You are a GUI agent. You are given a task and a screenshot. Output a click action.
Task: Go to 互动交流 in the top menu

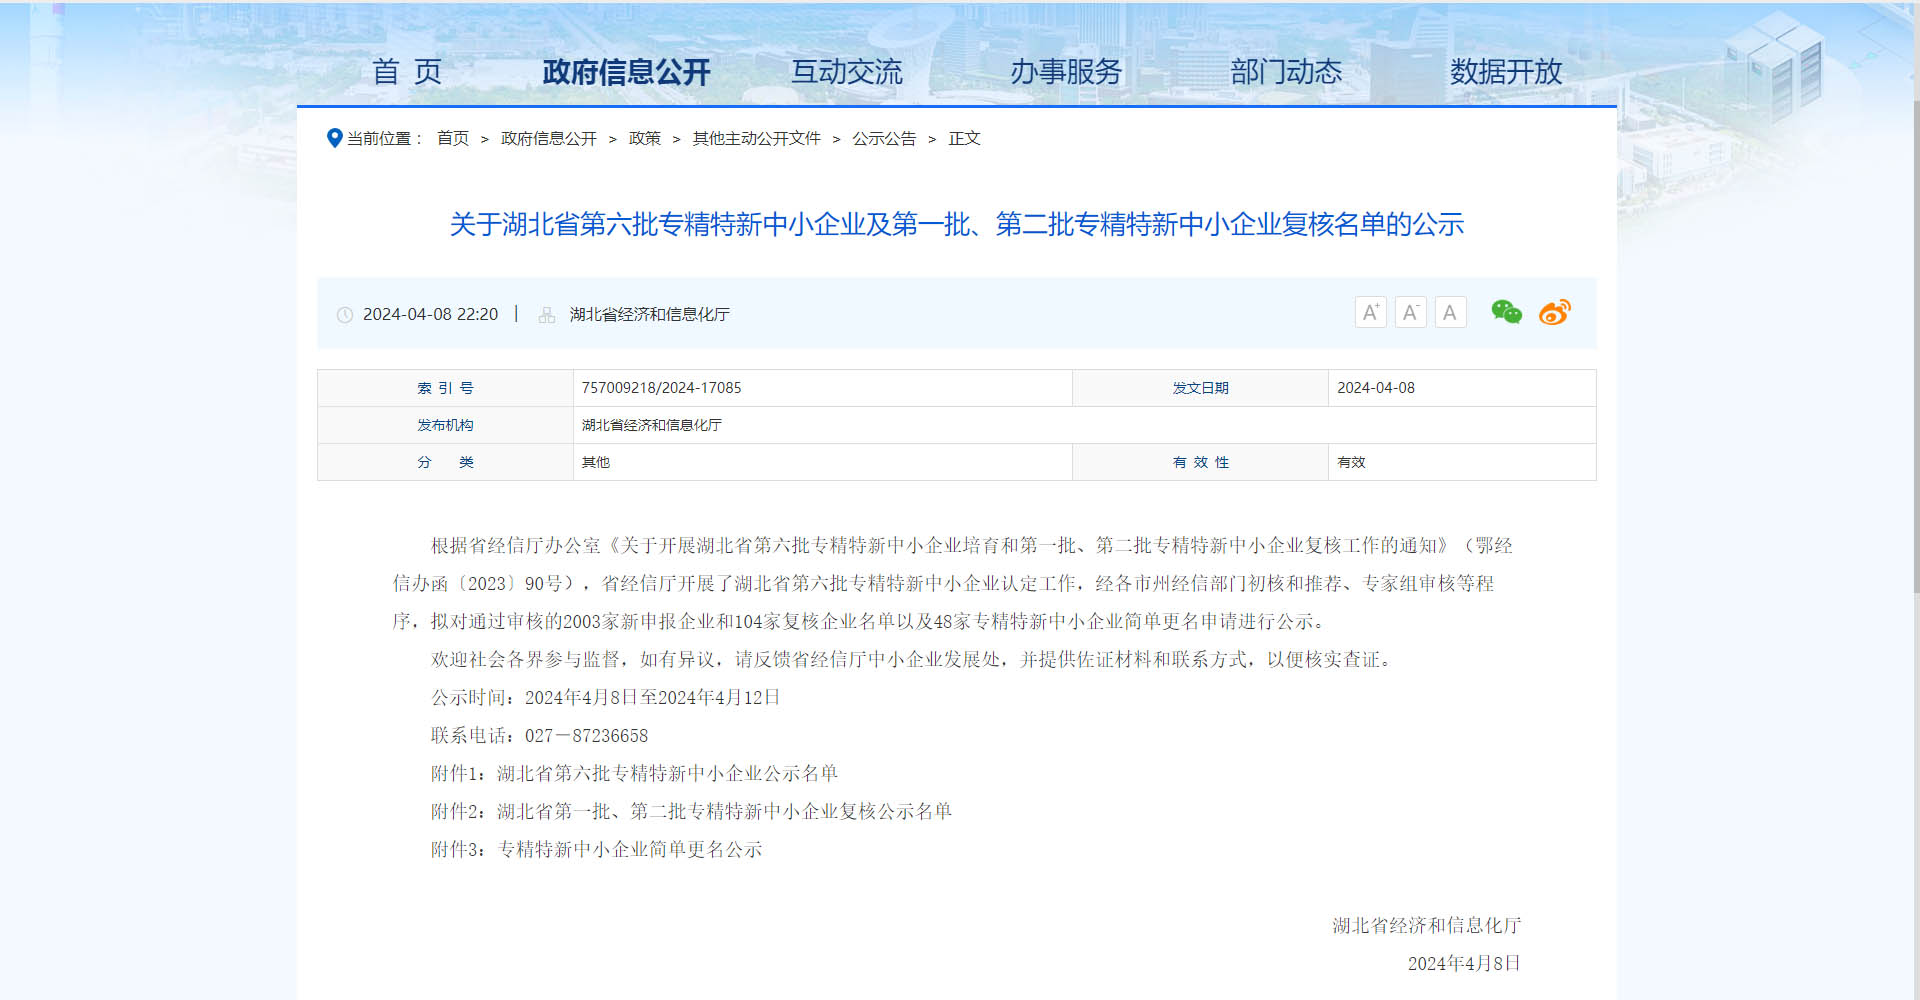[846, 72]
